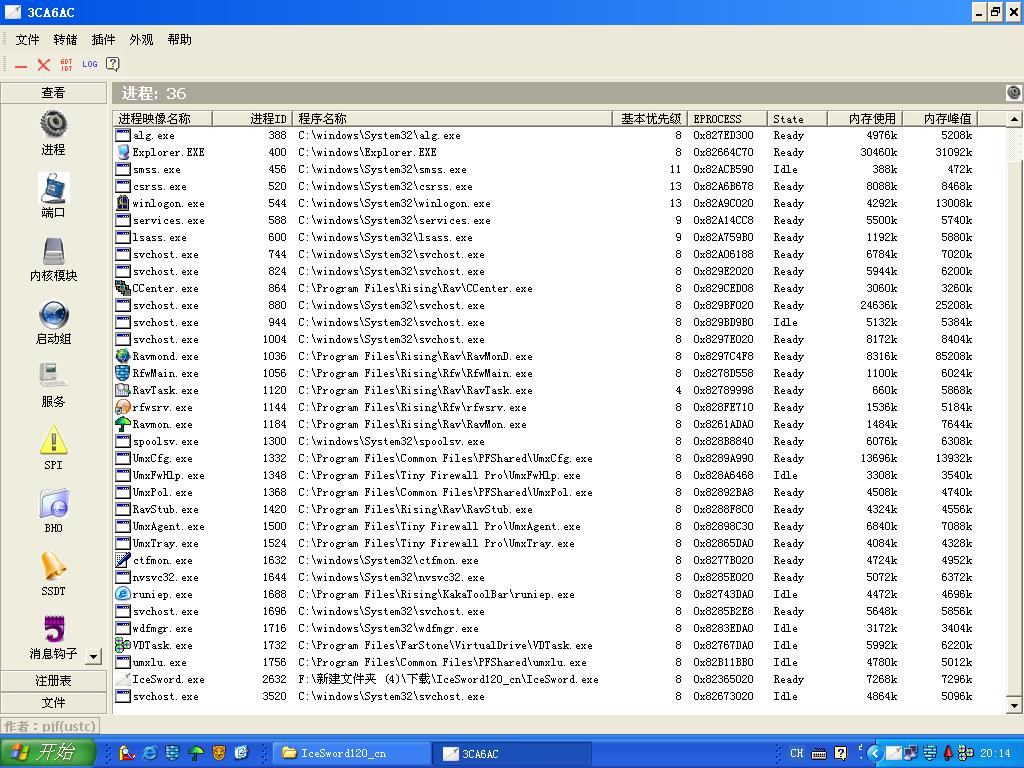Image resolution: width=1024 pixels, height=768 pixels.
Task: Select the IceSword.exe process row
Action: point(168,680)
